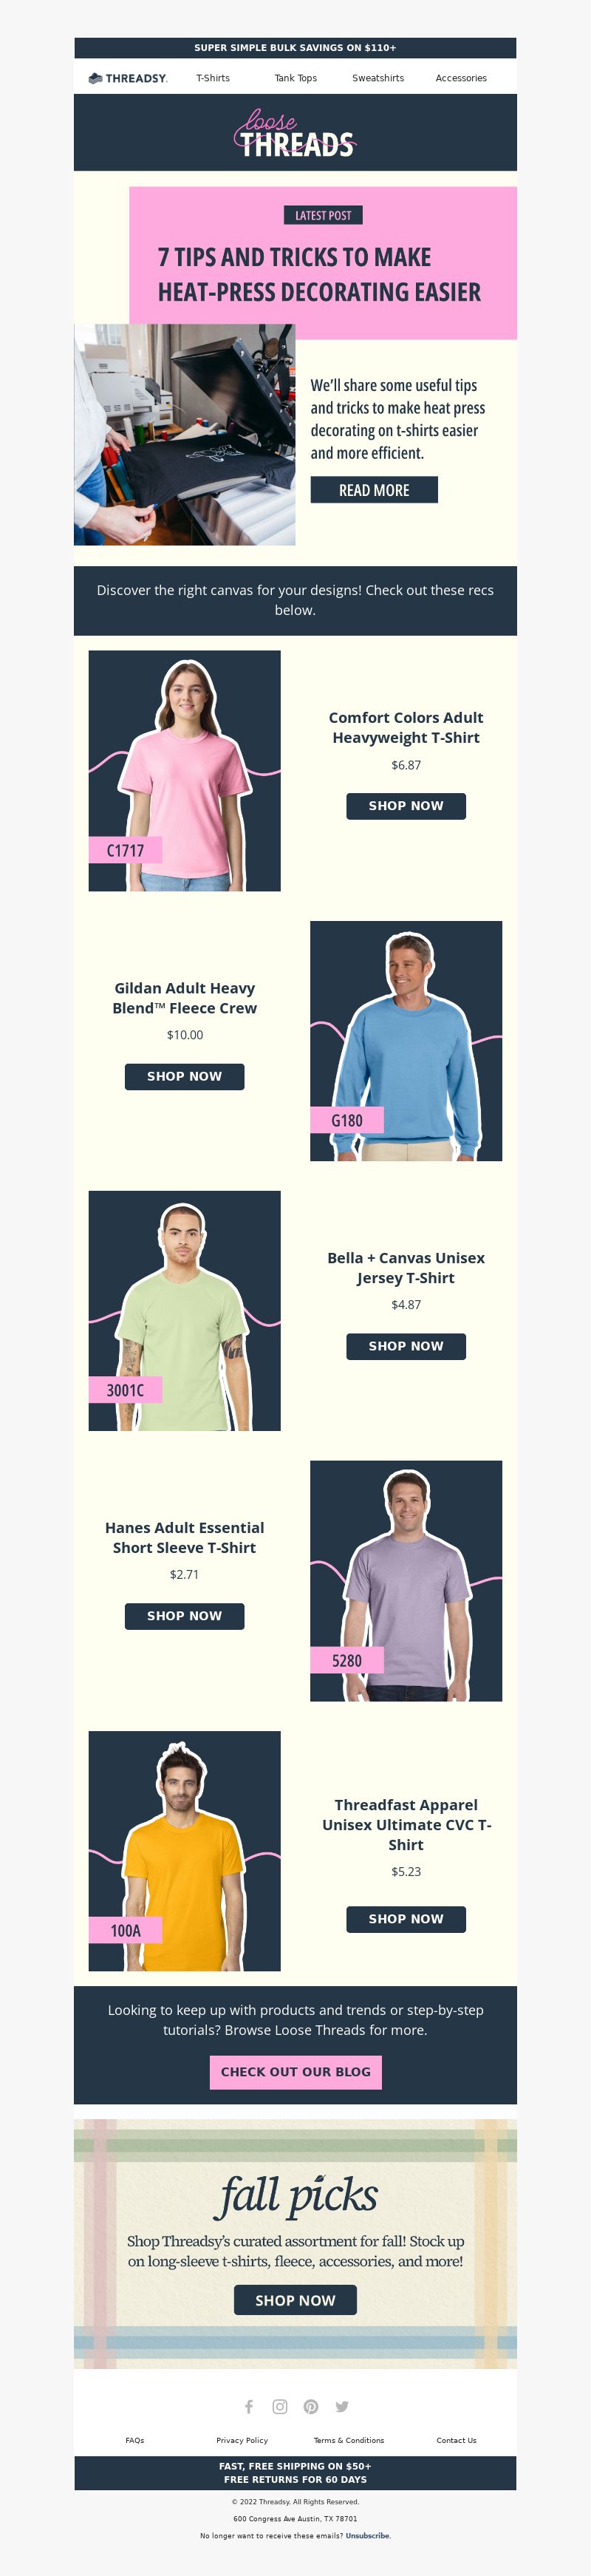591x2576 pixels.
Task: Go to Accessories category
Action: point(461,78)
